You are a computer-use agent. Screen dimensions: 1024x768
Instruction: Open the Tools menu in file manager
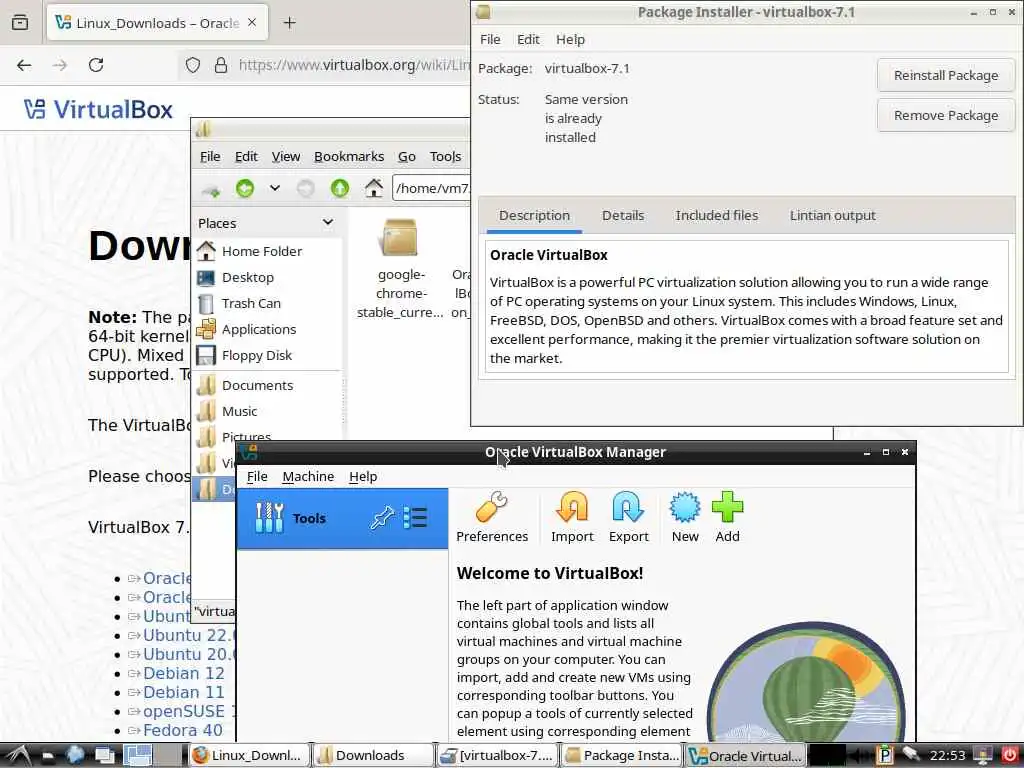tap(445, 157)
